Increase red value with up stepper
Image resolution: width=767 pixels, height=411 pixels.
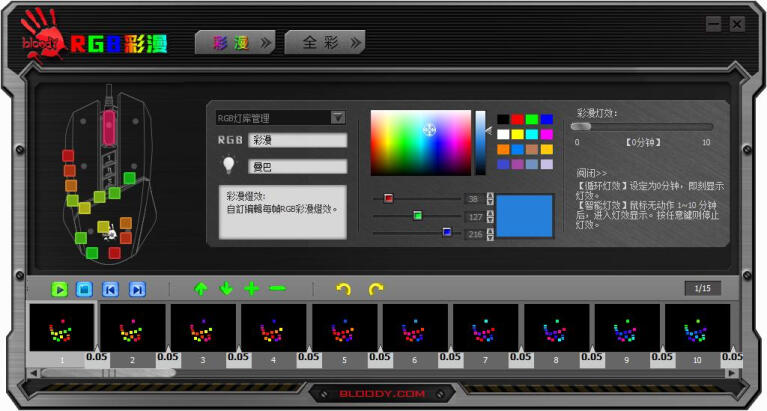490,196
